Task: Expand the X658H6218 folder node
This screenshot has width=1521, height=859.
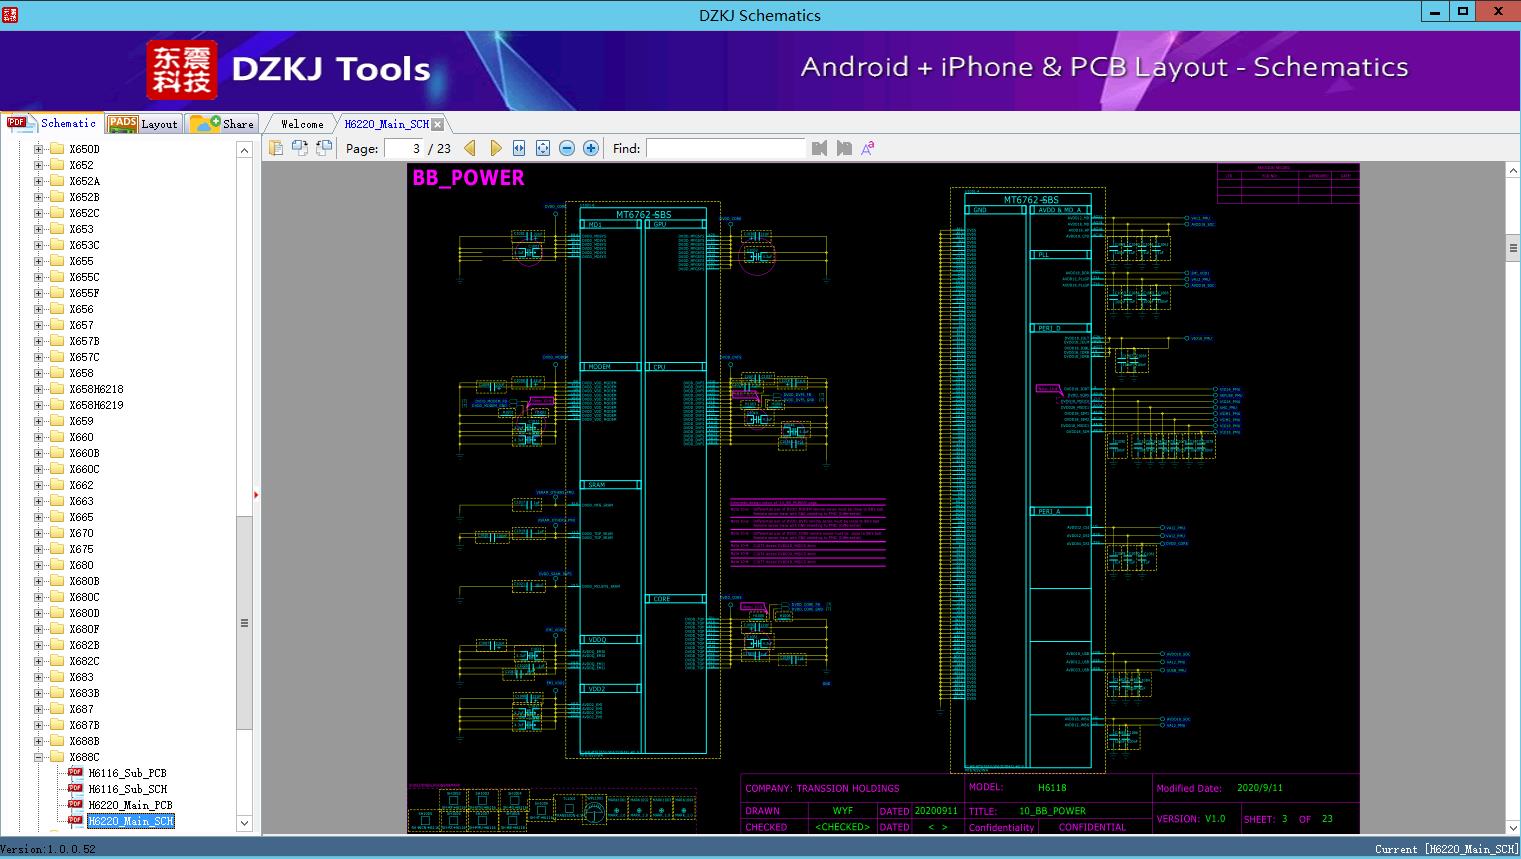Action: (x=38, y=389)
